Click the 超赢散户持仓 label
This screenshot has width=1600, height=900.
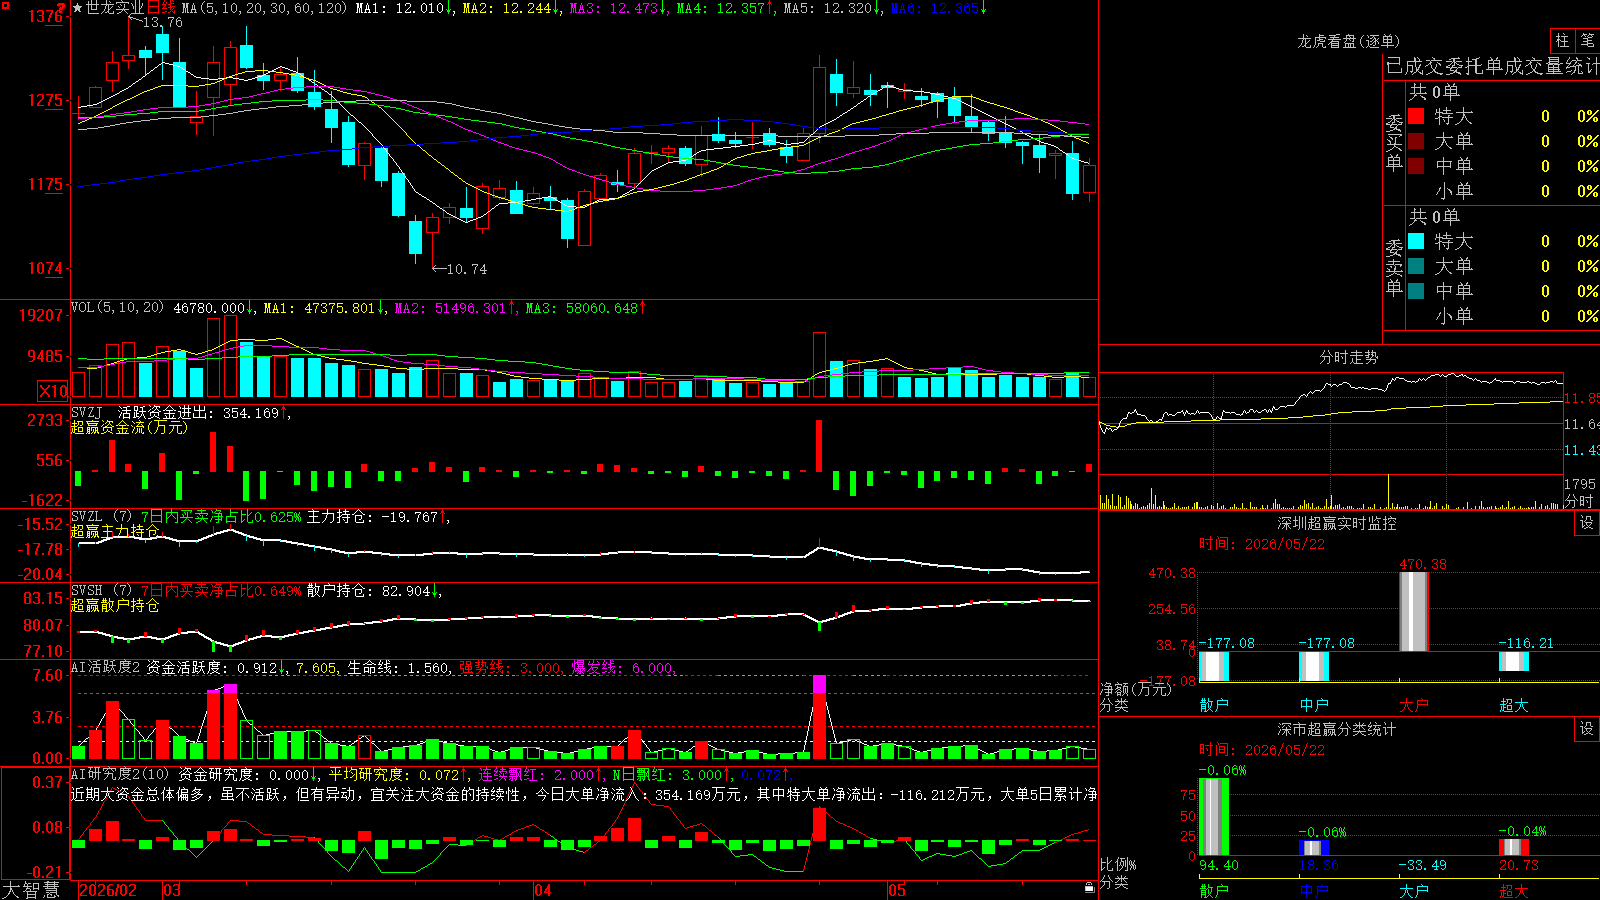(x=115, y=605)
